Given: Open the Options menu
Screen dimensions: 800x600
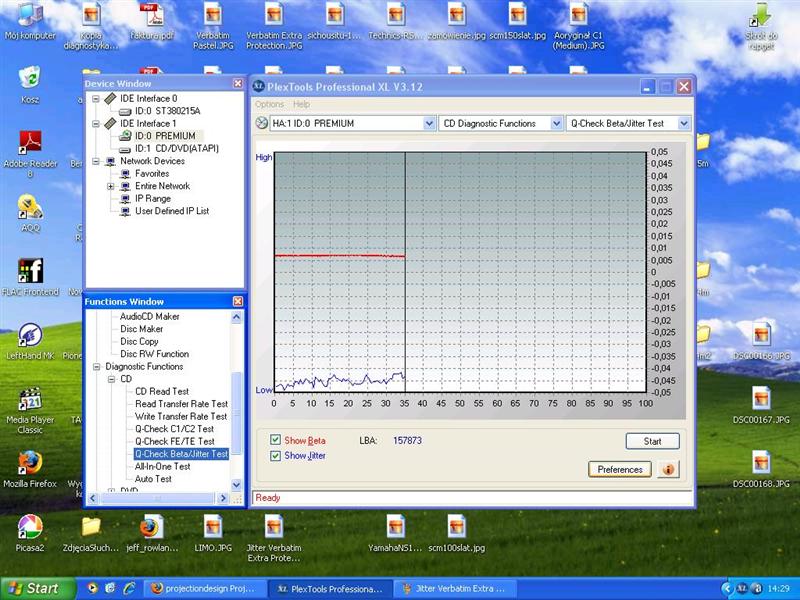Looking at the screenshot, I should pos(269,104).
